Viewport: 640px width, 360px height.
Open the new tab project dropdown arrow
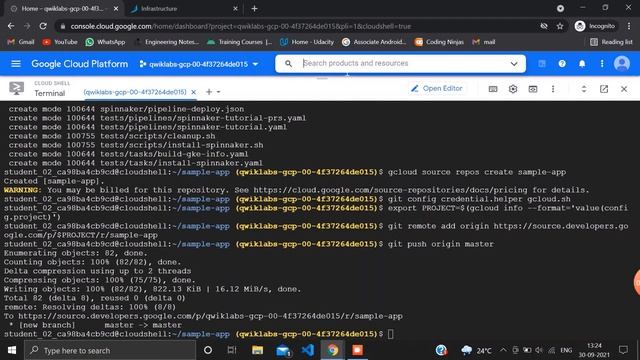(x=218, y=92)
